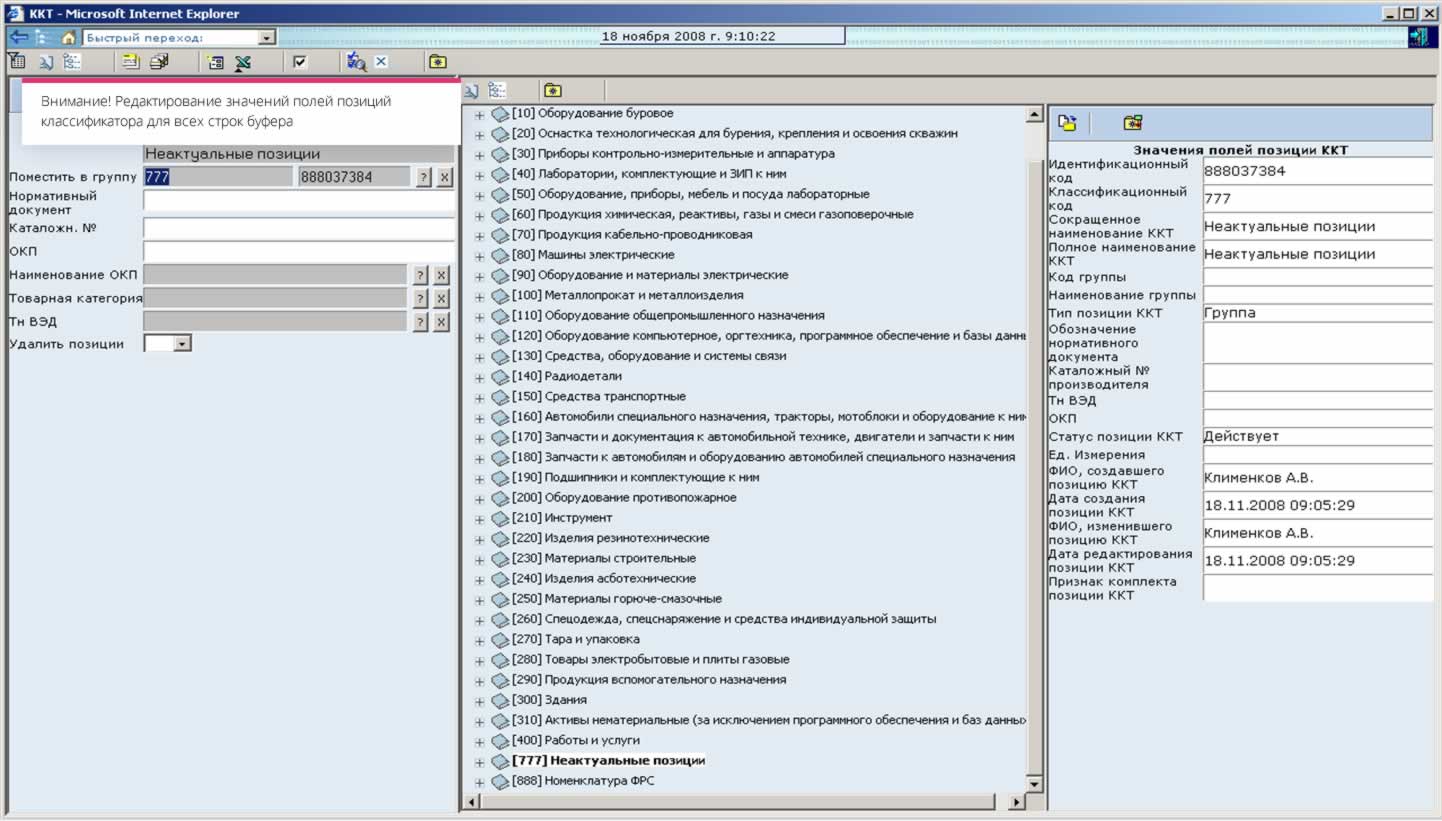Click the X button in Тн ВЭД row
The image size is (1442, 821).
[441, 321]
